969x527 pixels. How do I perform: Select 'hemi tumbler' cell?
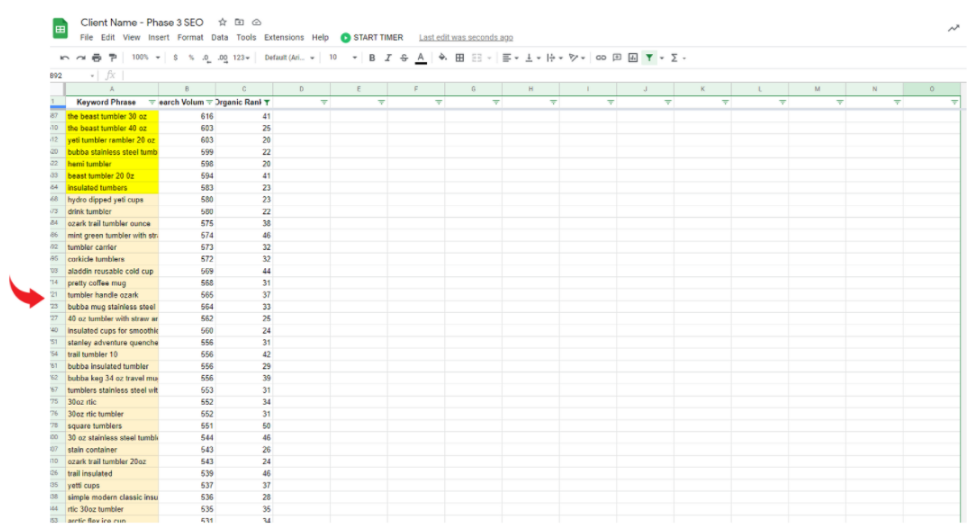pyautogui.click(x=112, y=164)
